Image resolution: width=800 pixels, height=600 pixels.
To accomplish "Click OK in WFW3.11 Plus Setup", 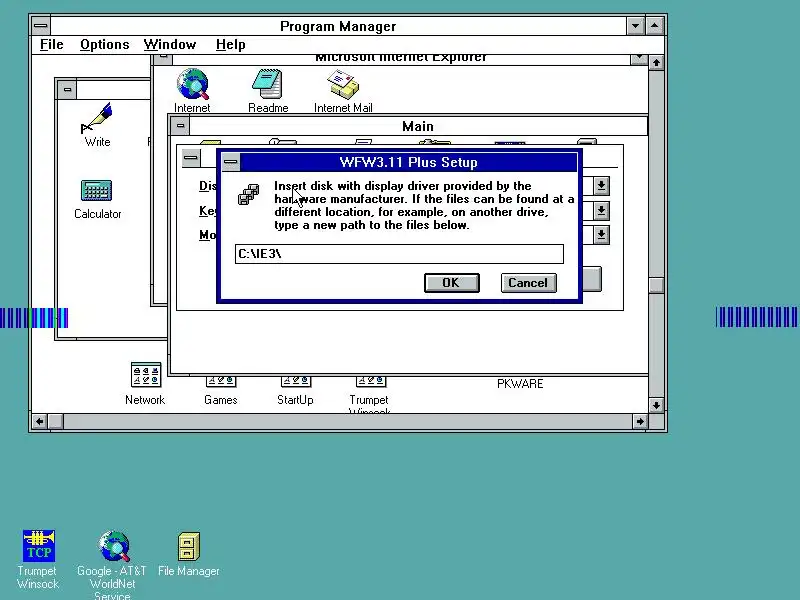I will [452, 283].
